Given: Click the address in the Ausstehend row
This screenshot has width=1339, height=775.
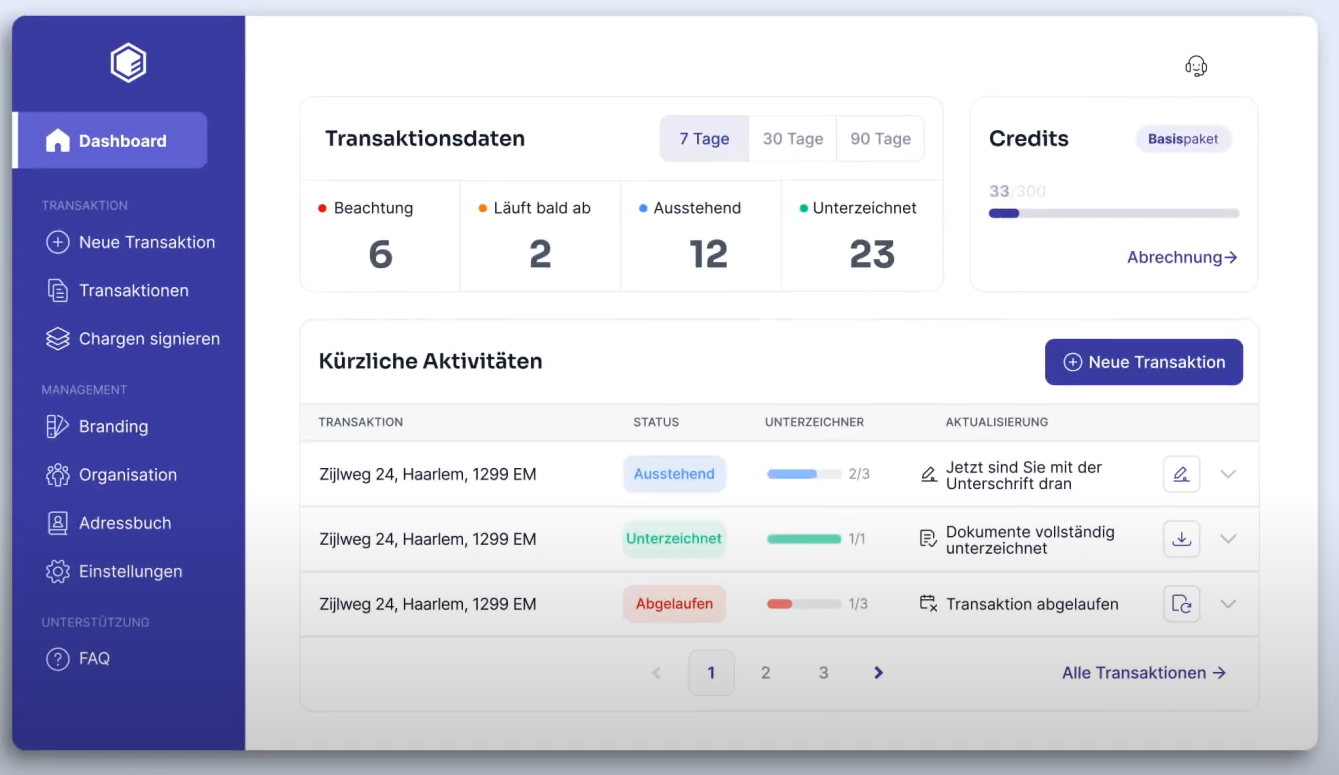Looking at the screenshot, I should coord(428,474).
